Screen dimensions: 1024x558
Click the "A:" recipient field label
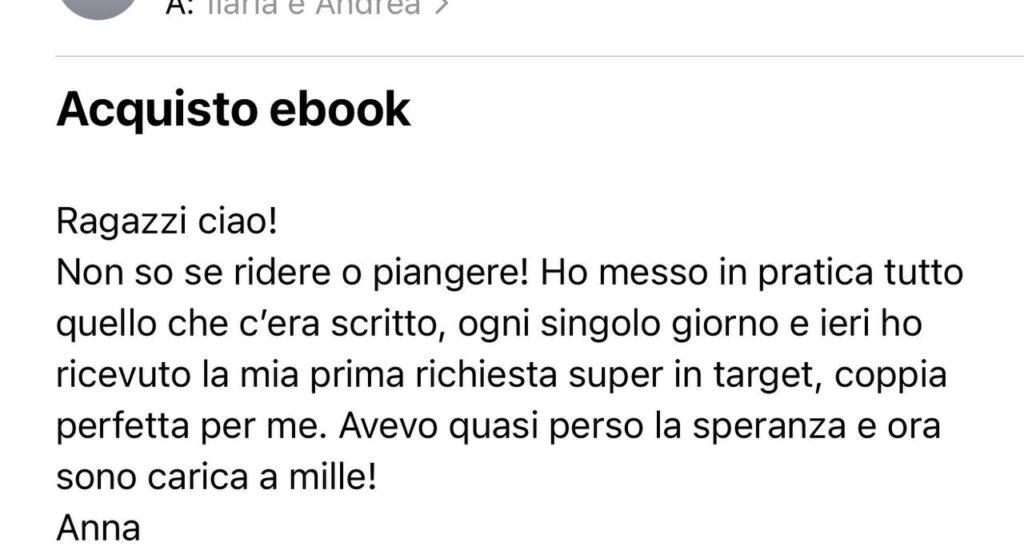point(180,7)
